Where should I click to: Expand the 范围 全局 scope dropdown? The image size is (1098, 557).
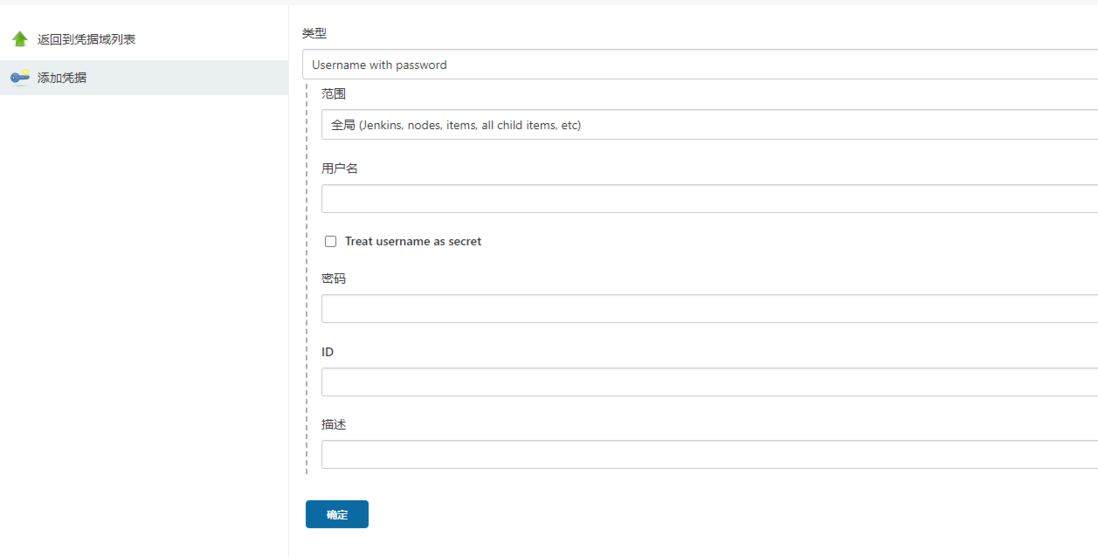tap(709, 125)
